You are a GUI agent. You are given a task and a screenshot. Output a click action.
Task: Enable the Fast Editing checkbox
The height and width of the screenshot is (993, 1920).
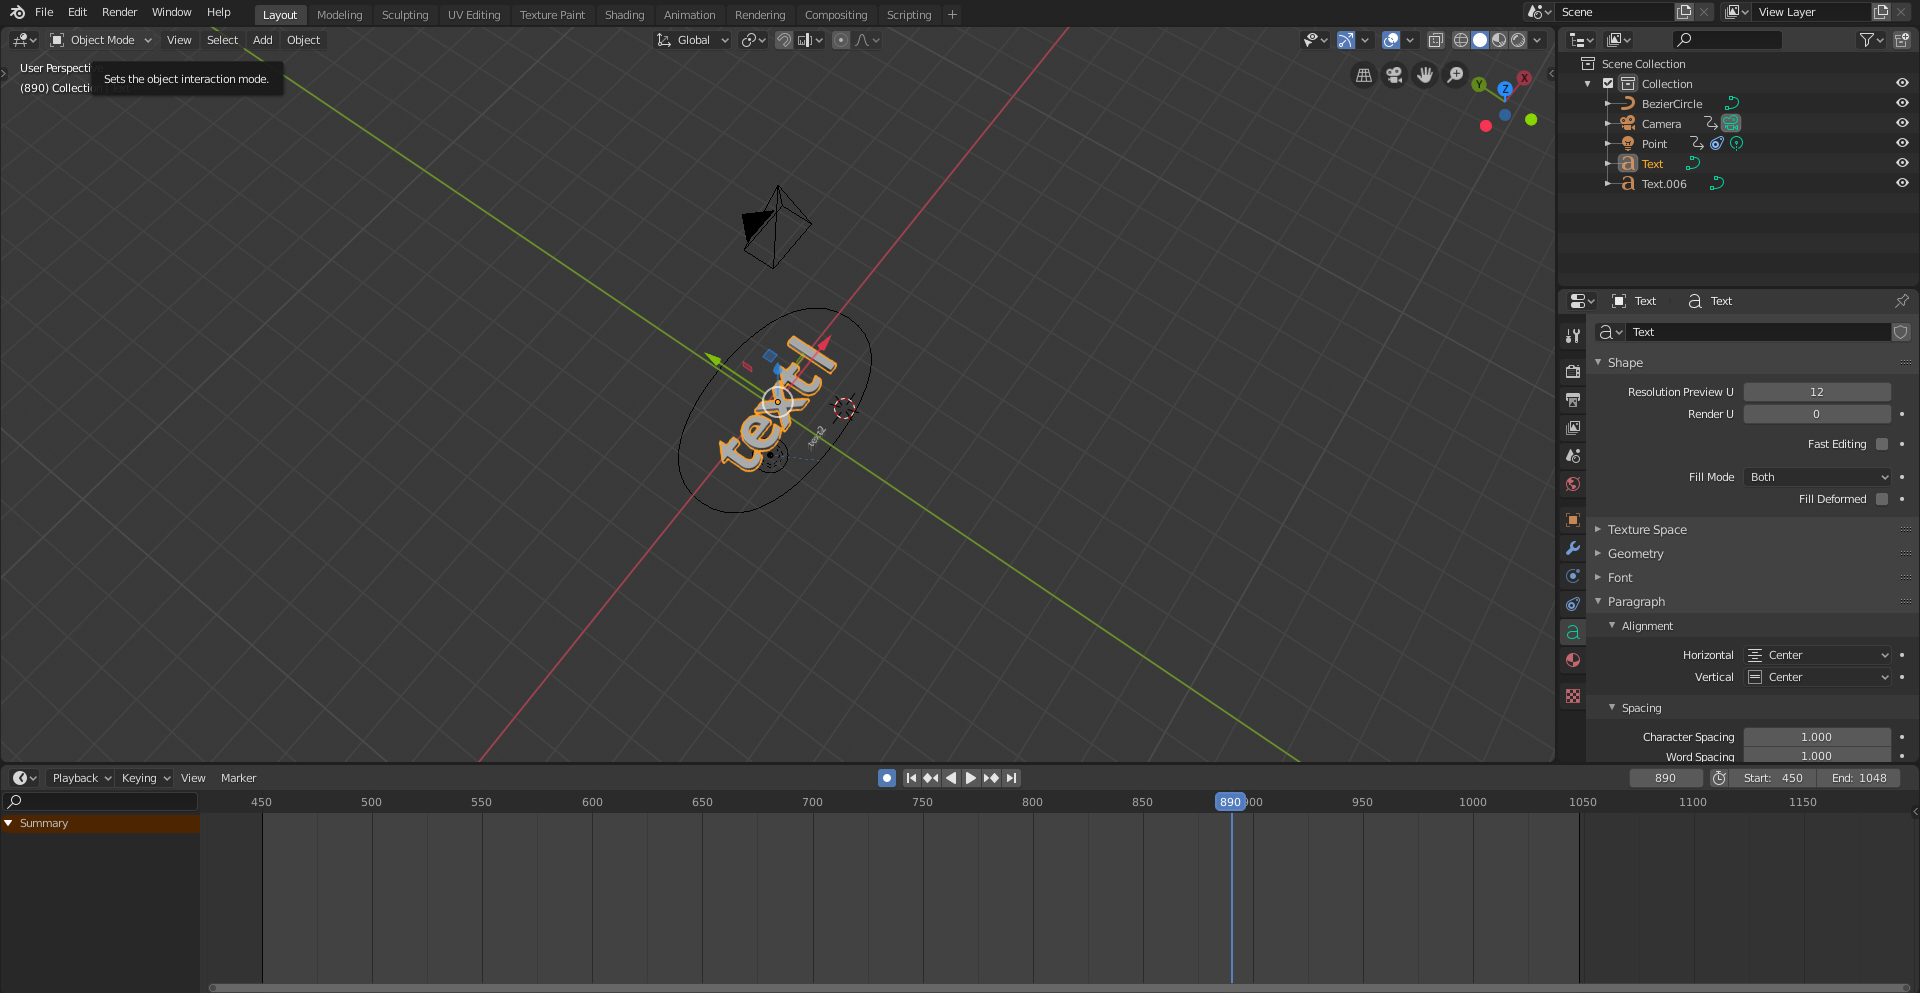pos(1882,444)
